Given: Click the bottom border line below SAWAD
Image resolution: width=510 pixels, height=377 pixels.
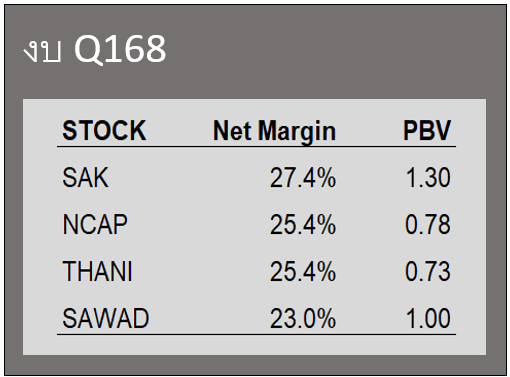Looking at the screenshot, I should (x=256, y=334).
